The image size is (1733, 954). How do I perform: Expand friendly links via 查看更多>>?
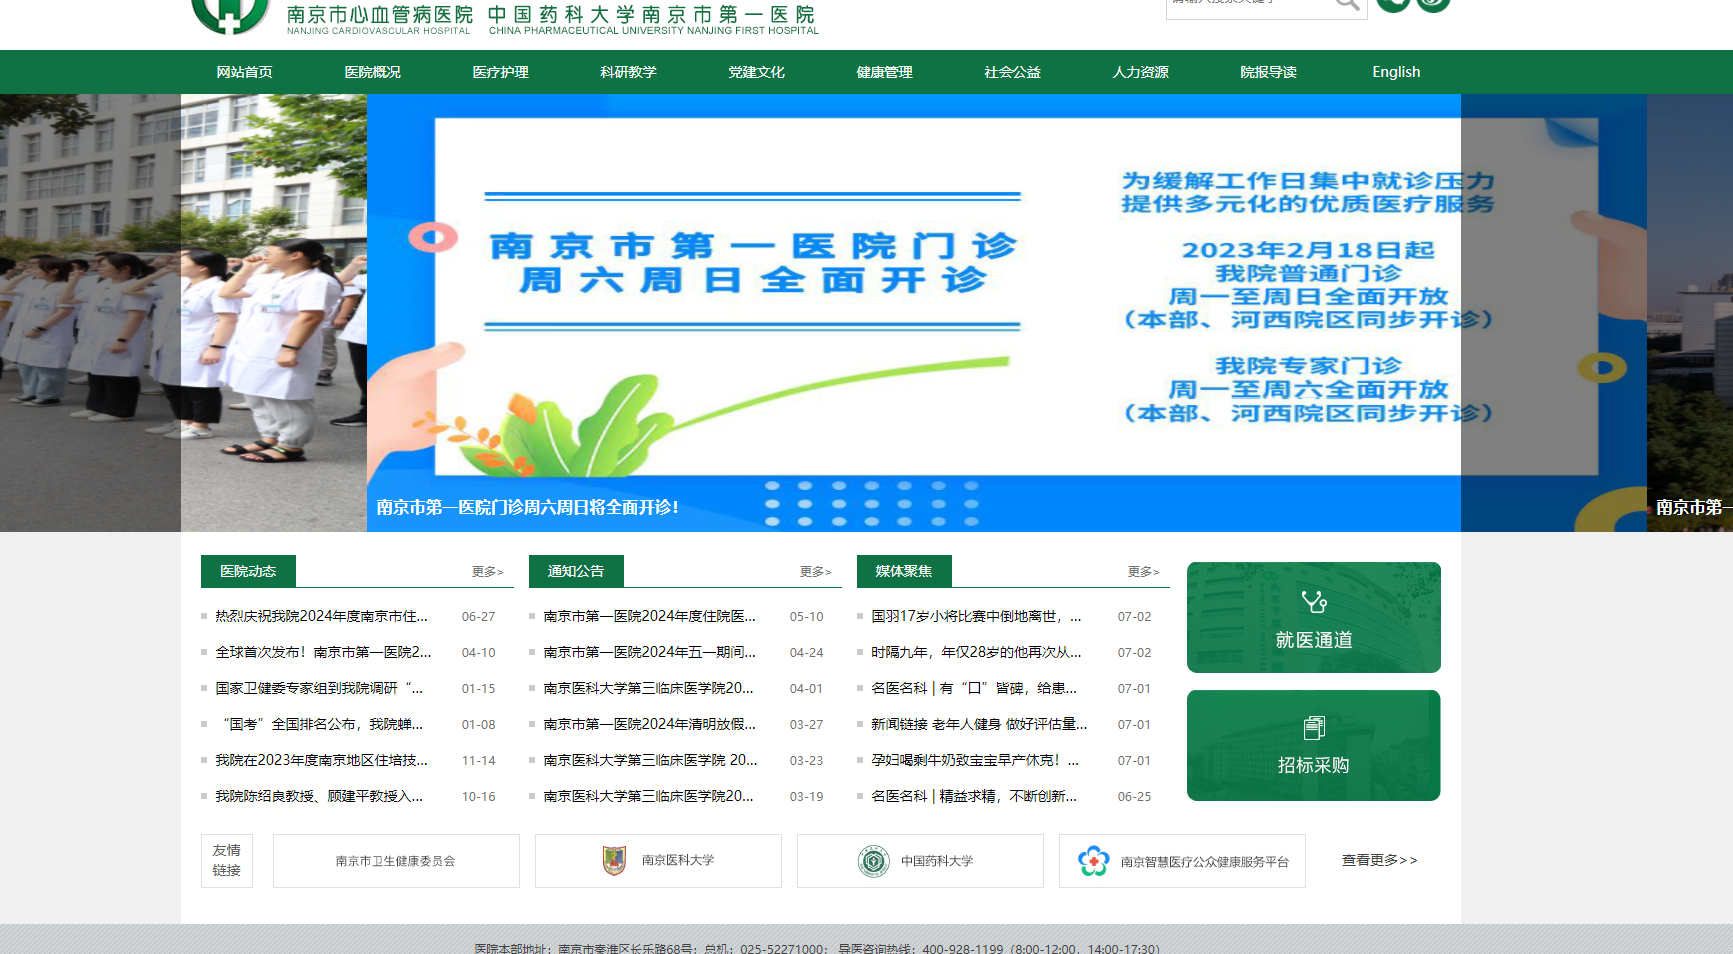(1380, 860)
